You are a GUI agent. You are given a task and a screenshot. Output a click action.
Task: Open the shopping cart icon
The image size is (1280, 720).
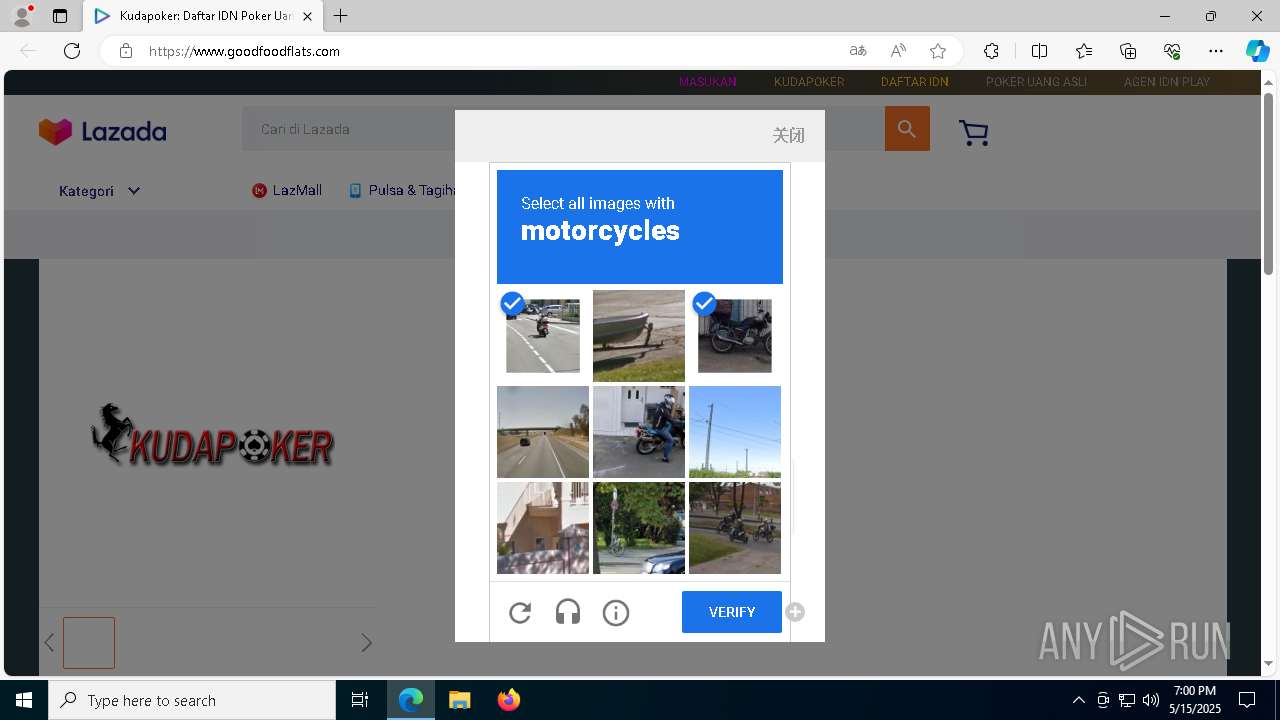coord(973,132)
